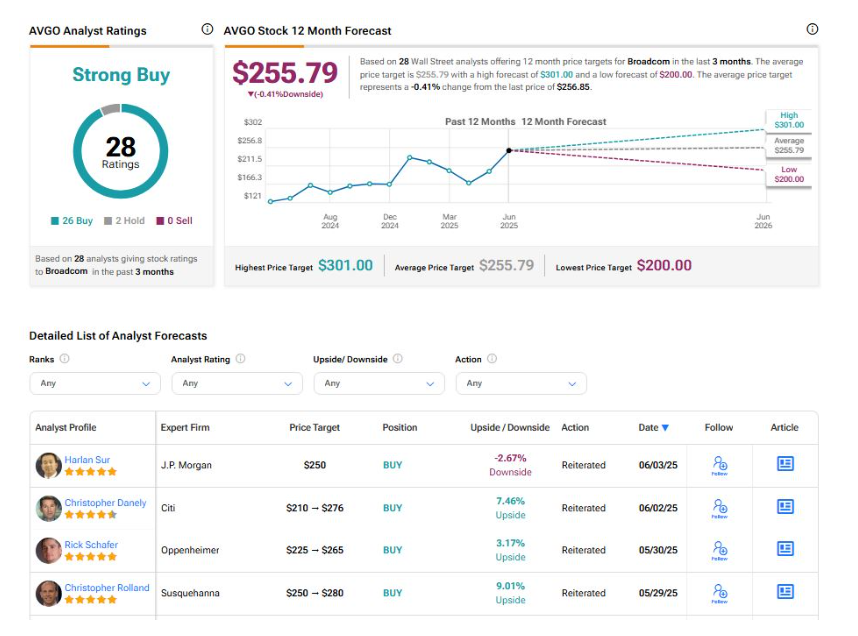Click the info icon next to Action filter

[492, 359]
